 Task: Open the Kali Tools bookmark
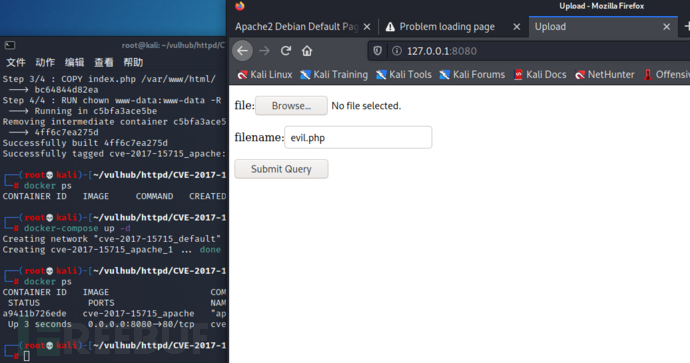point(404,75)
